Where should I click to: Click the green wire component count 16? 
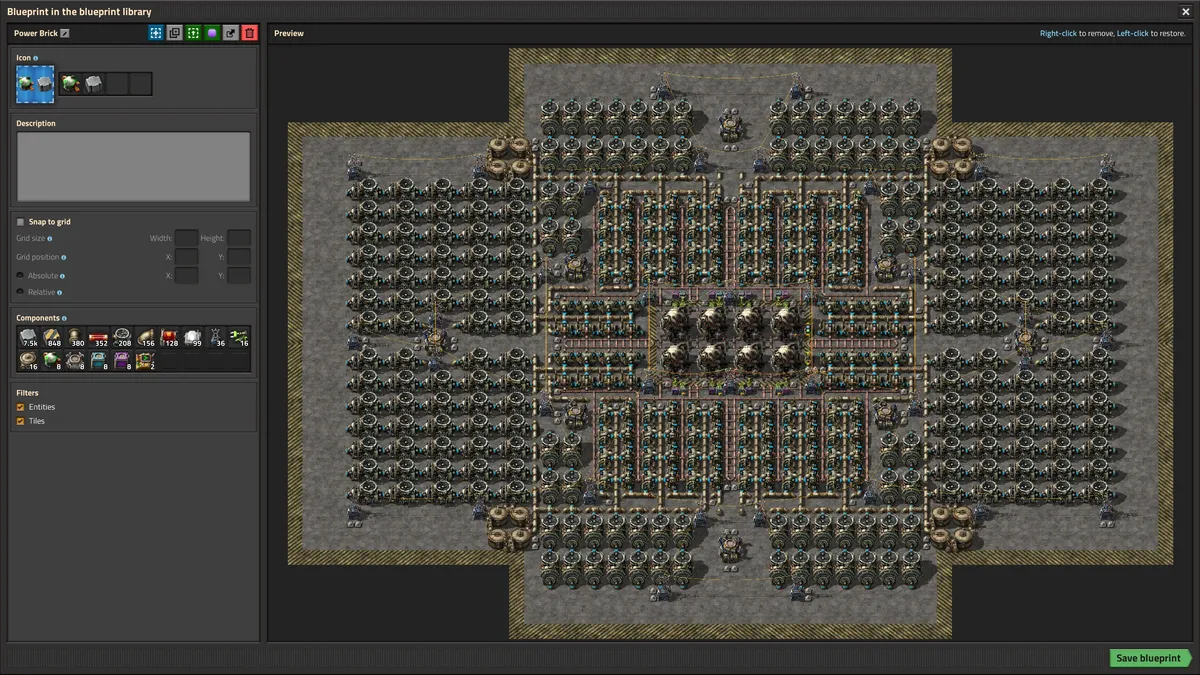[x=238, y=337]
